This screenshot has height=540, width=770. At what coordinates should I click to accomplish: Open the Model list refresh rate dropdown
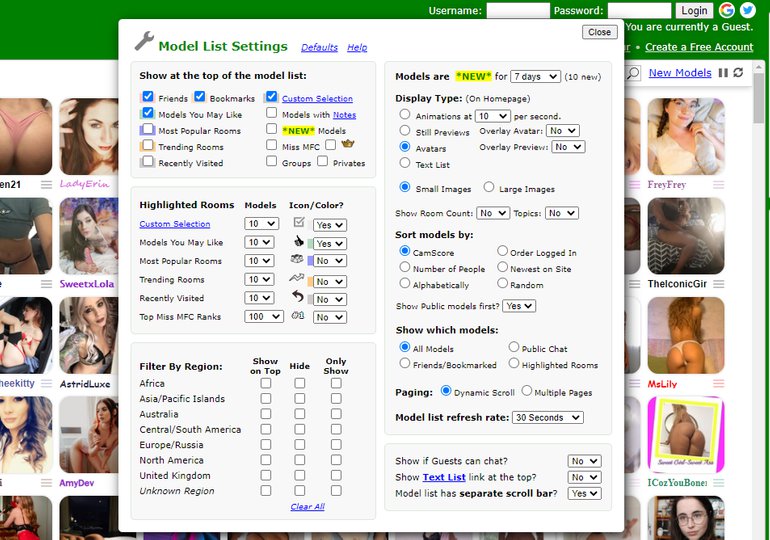(x=548, y=417)
